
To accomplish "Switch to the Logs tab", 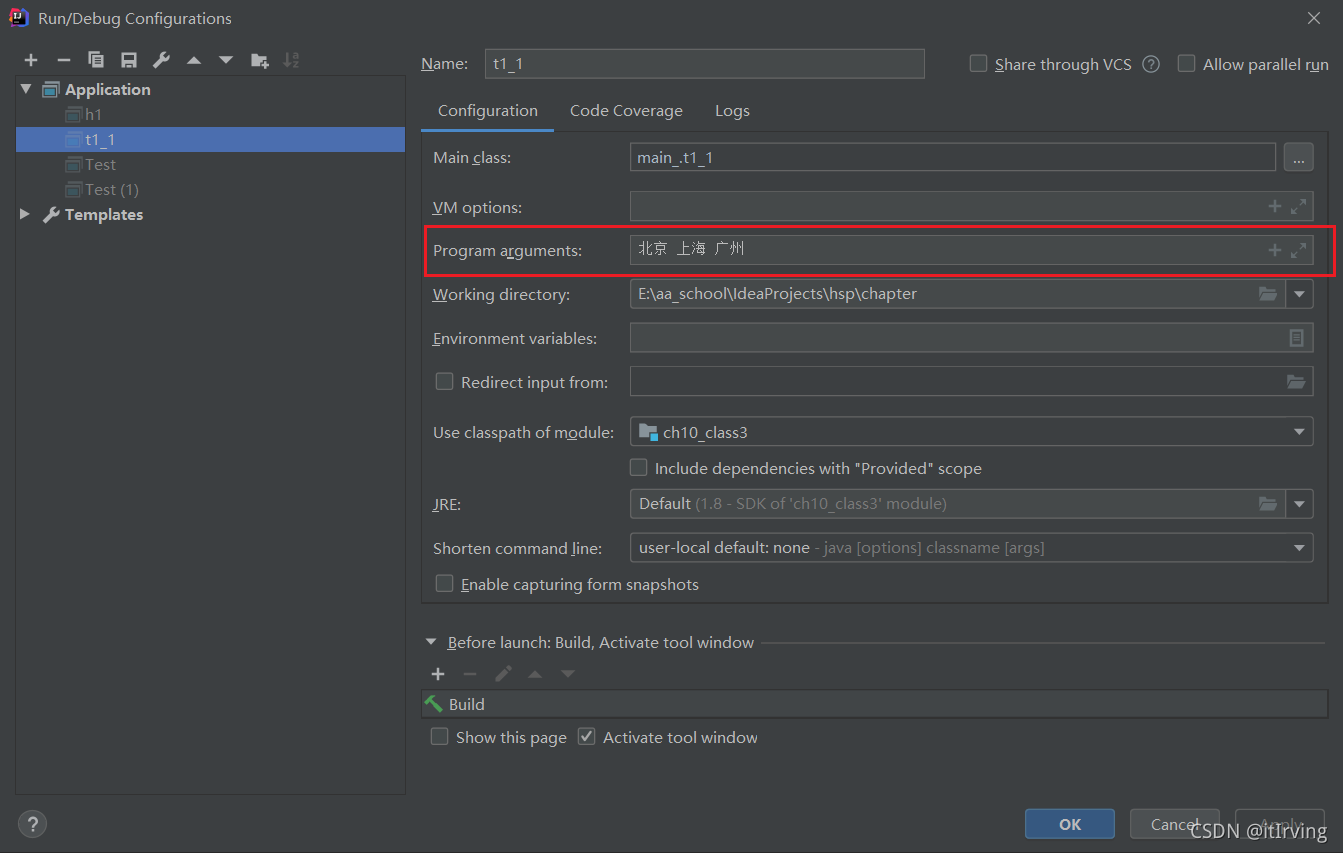I will tap(732, 111).
